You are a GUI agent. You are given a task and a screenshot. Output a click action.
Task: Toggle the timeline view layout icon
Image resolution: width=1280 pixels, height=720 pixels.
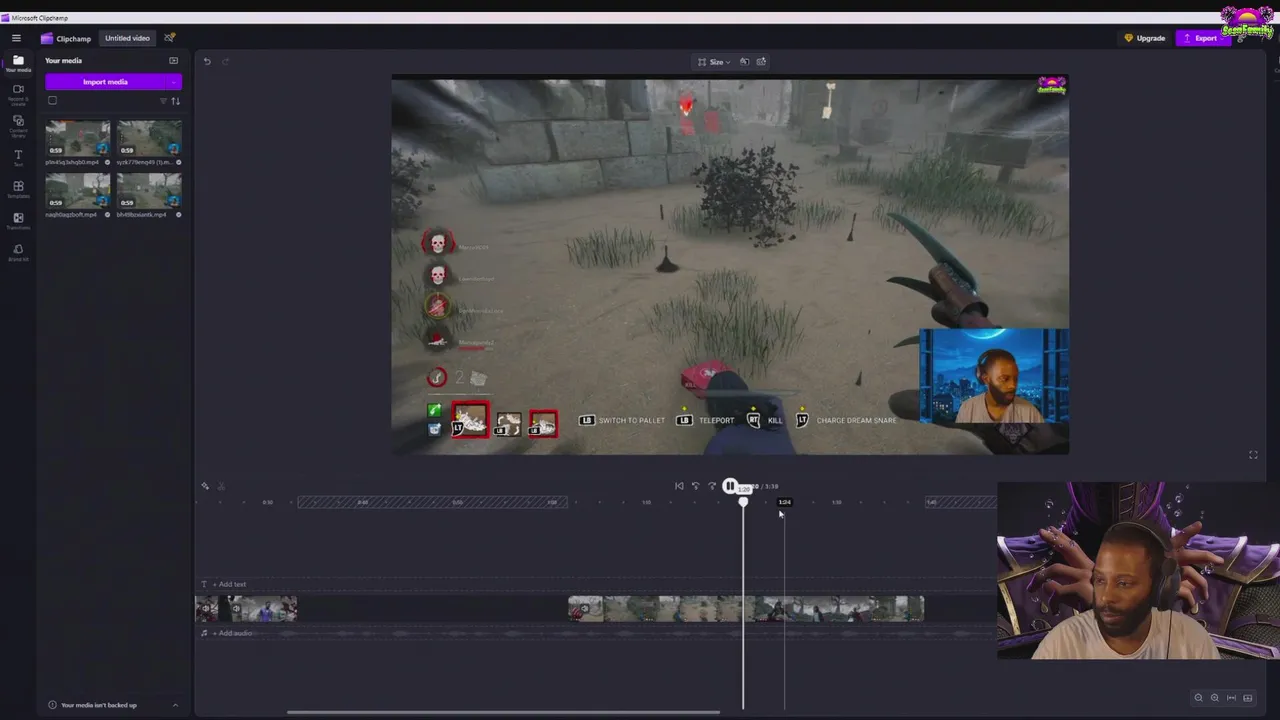[x=1248, y=698]
